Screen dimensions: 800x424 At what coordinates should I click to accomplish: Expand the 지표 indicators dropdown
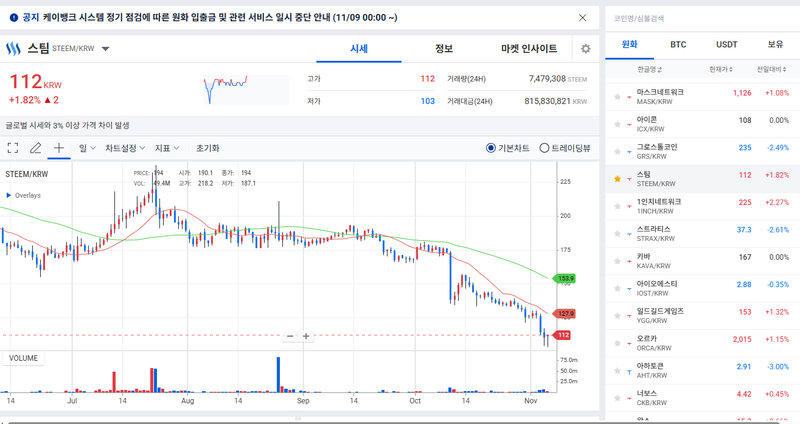(167, 148)
